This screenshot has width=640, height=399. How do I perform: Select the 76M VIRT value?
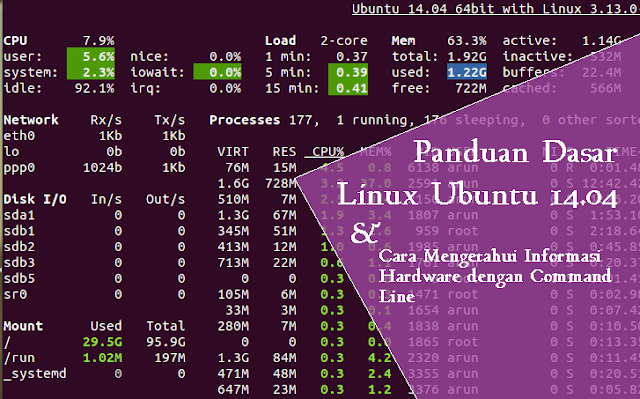(237, 168)
